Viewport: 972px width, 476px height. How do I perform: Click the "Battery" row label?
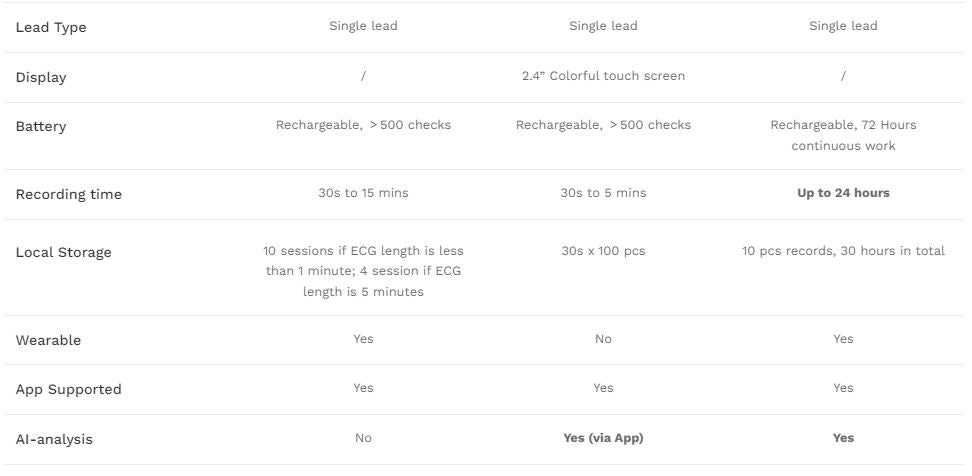41,126
